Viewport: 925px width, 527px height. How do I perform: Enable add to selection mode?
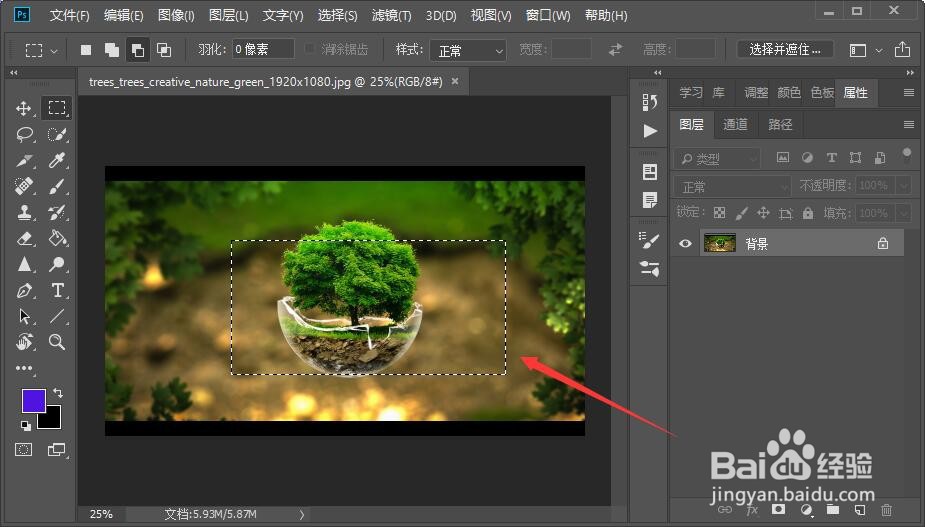point(111,50)
